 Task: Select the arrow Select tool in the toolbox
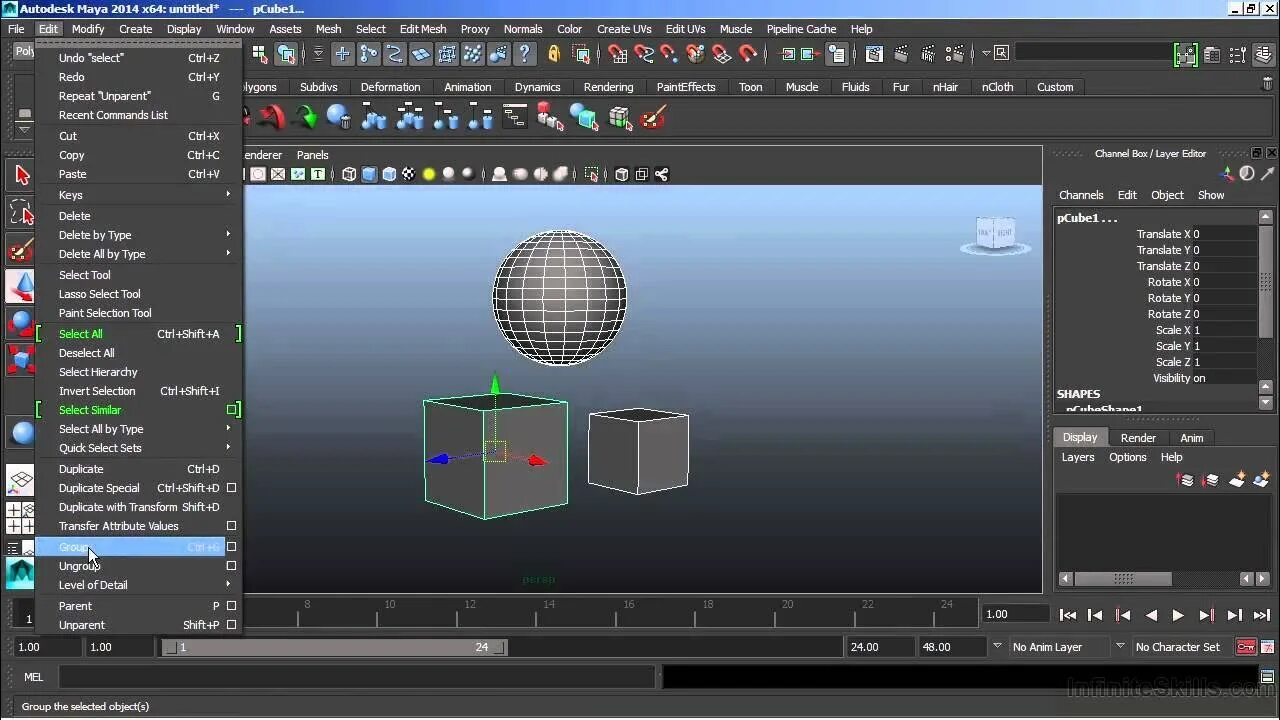click(x=21, y=175)
